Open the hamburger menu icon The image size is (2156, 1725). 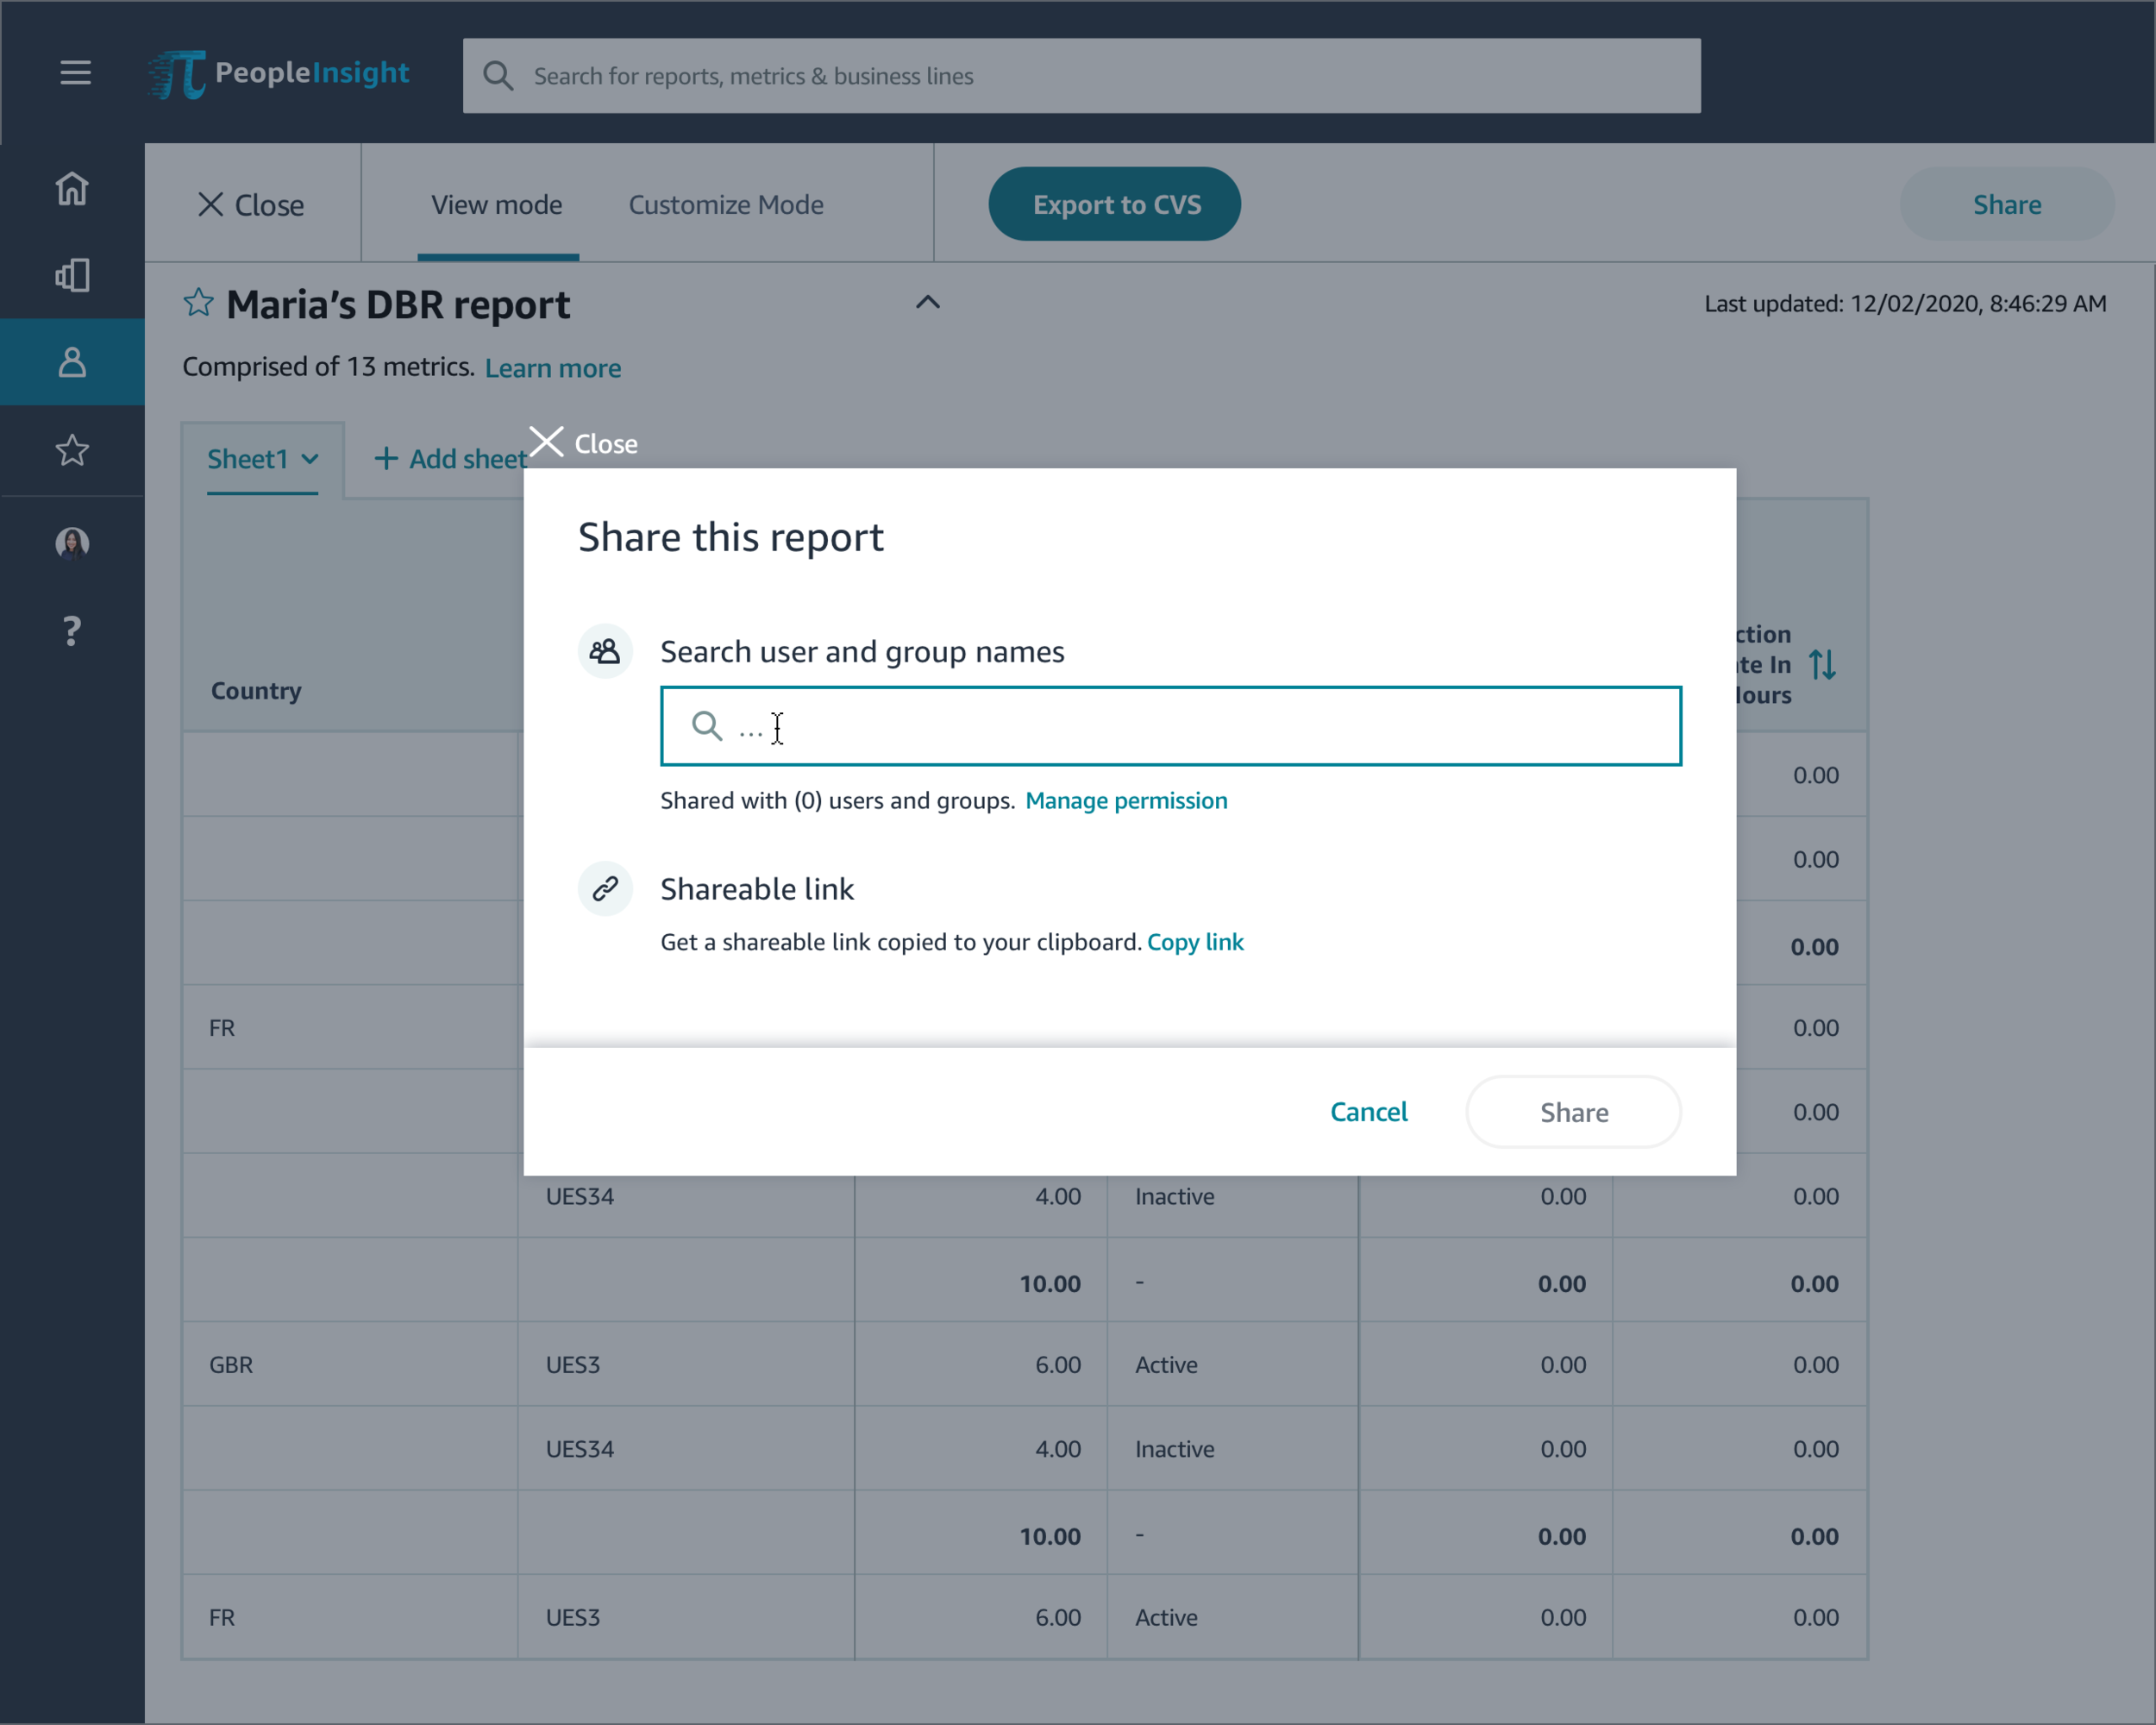pos(75,72)
